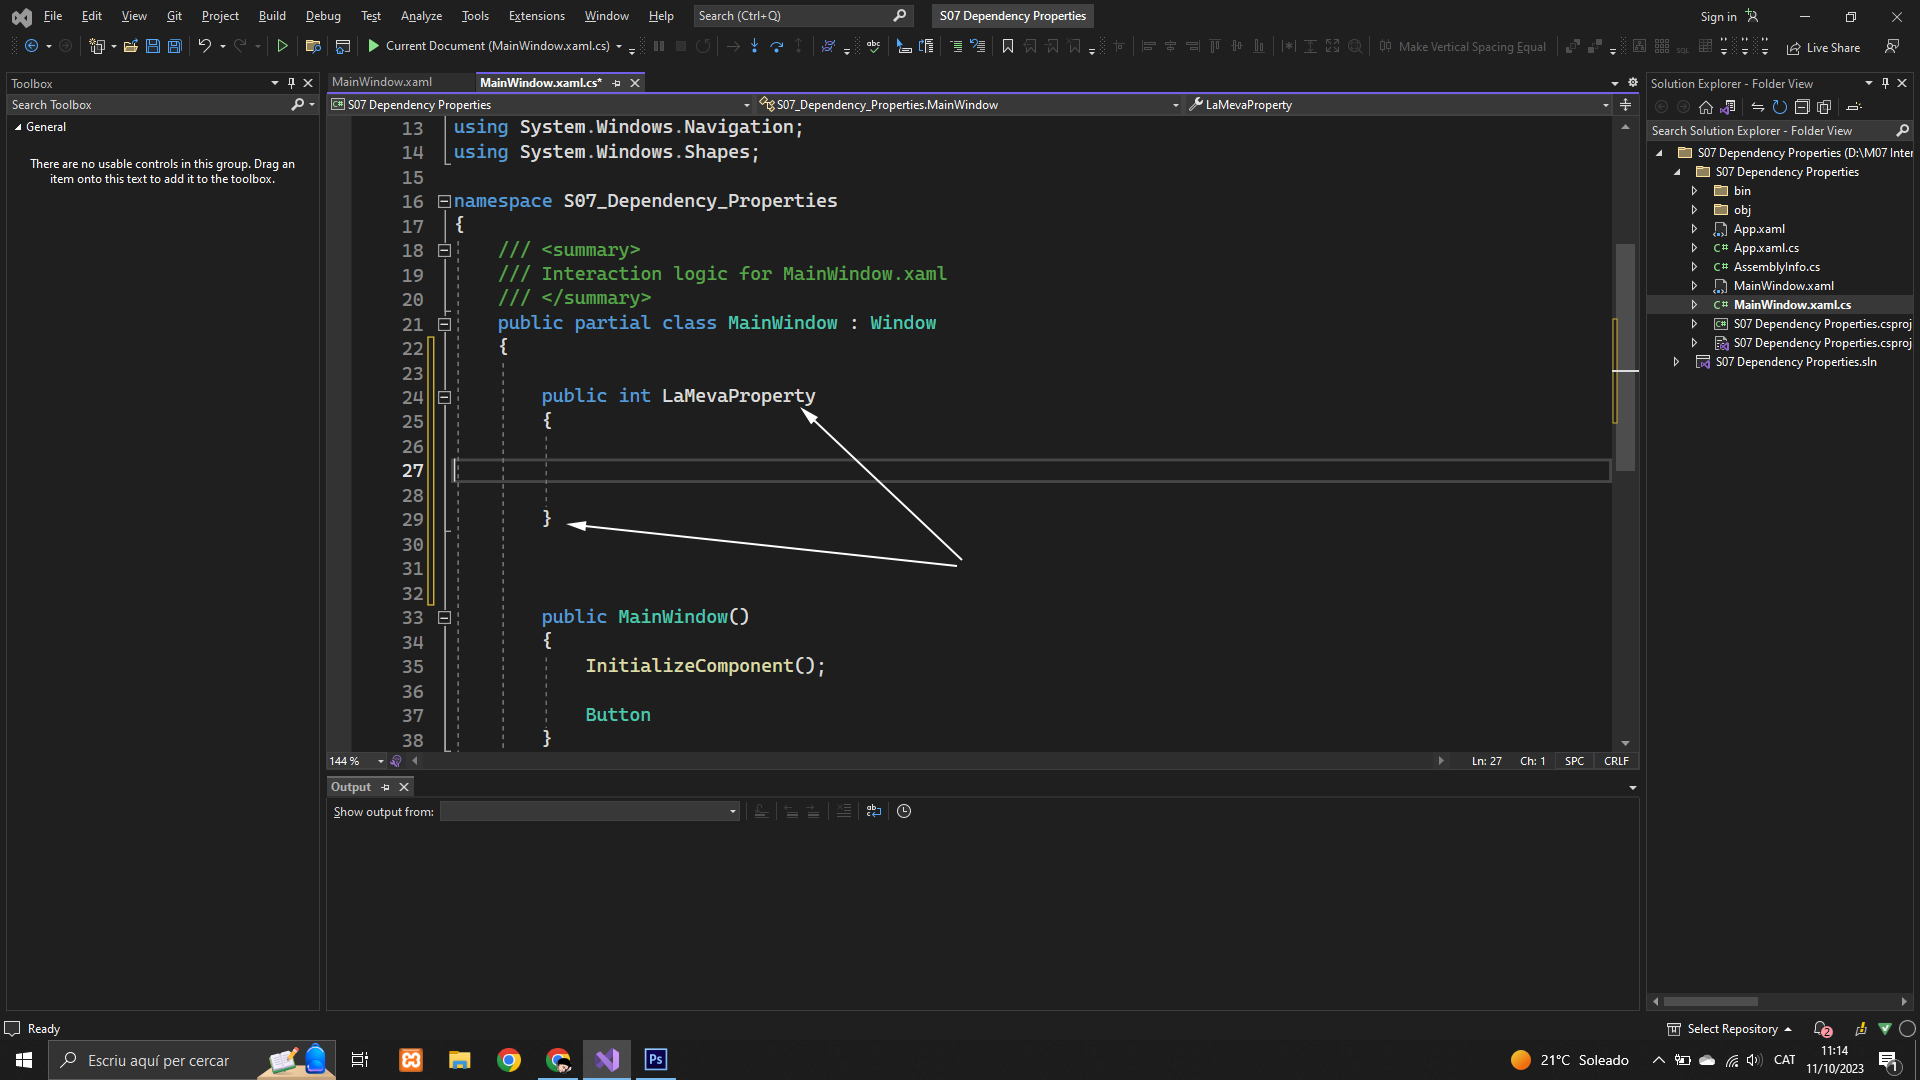
Task: Refresh the Solution Explorer tree
Action: (1780, 107)
